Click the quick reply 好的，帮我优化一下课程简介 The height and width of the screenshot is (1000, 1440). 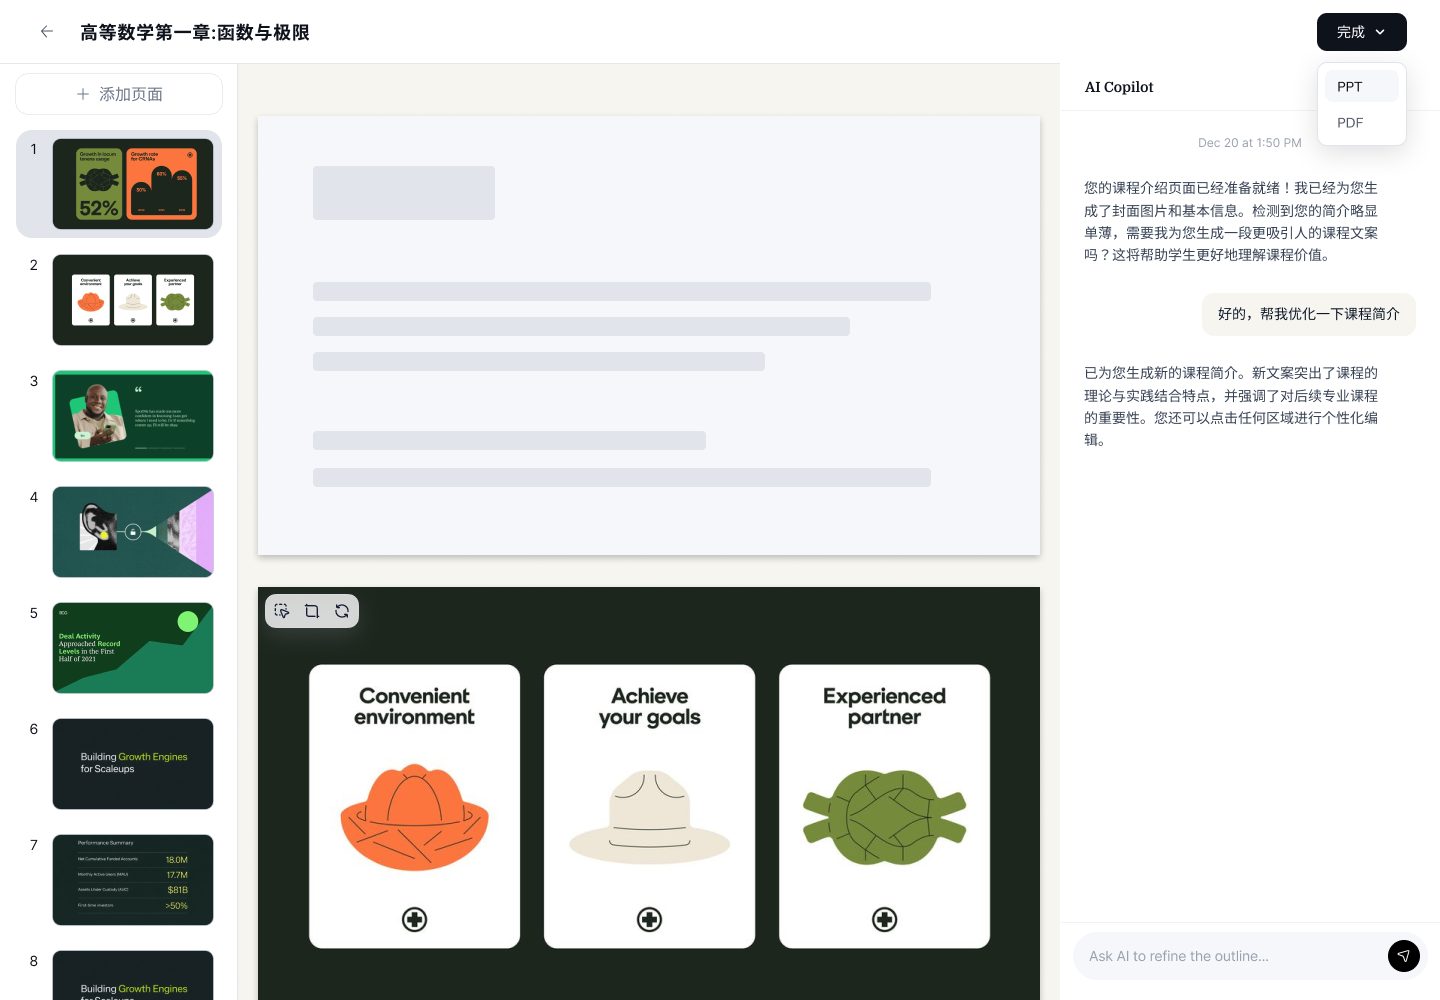pos(1308,314)
